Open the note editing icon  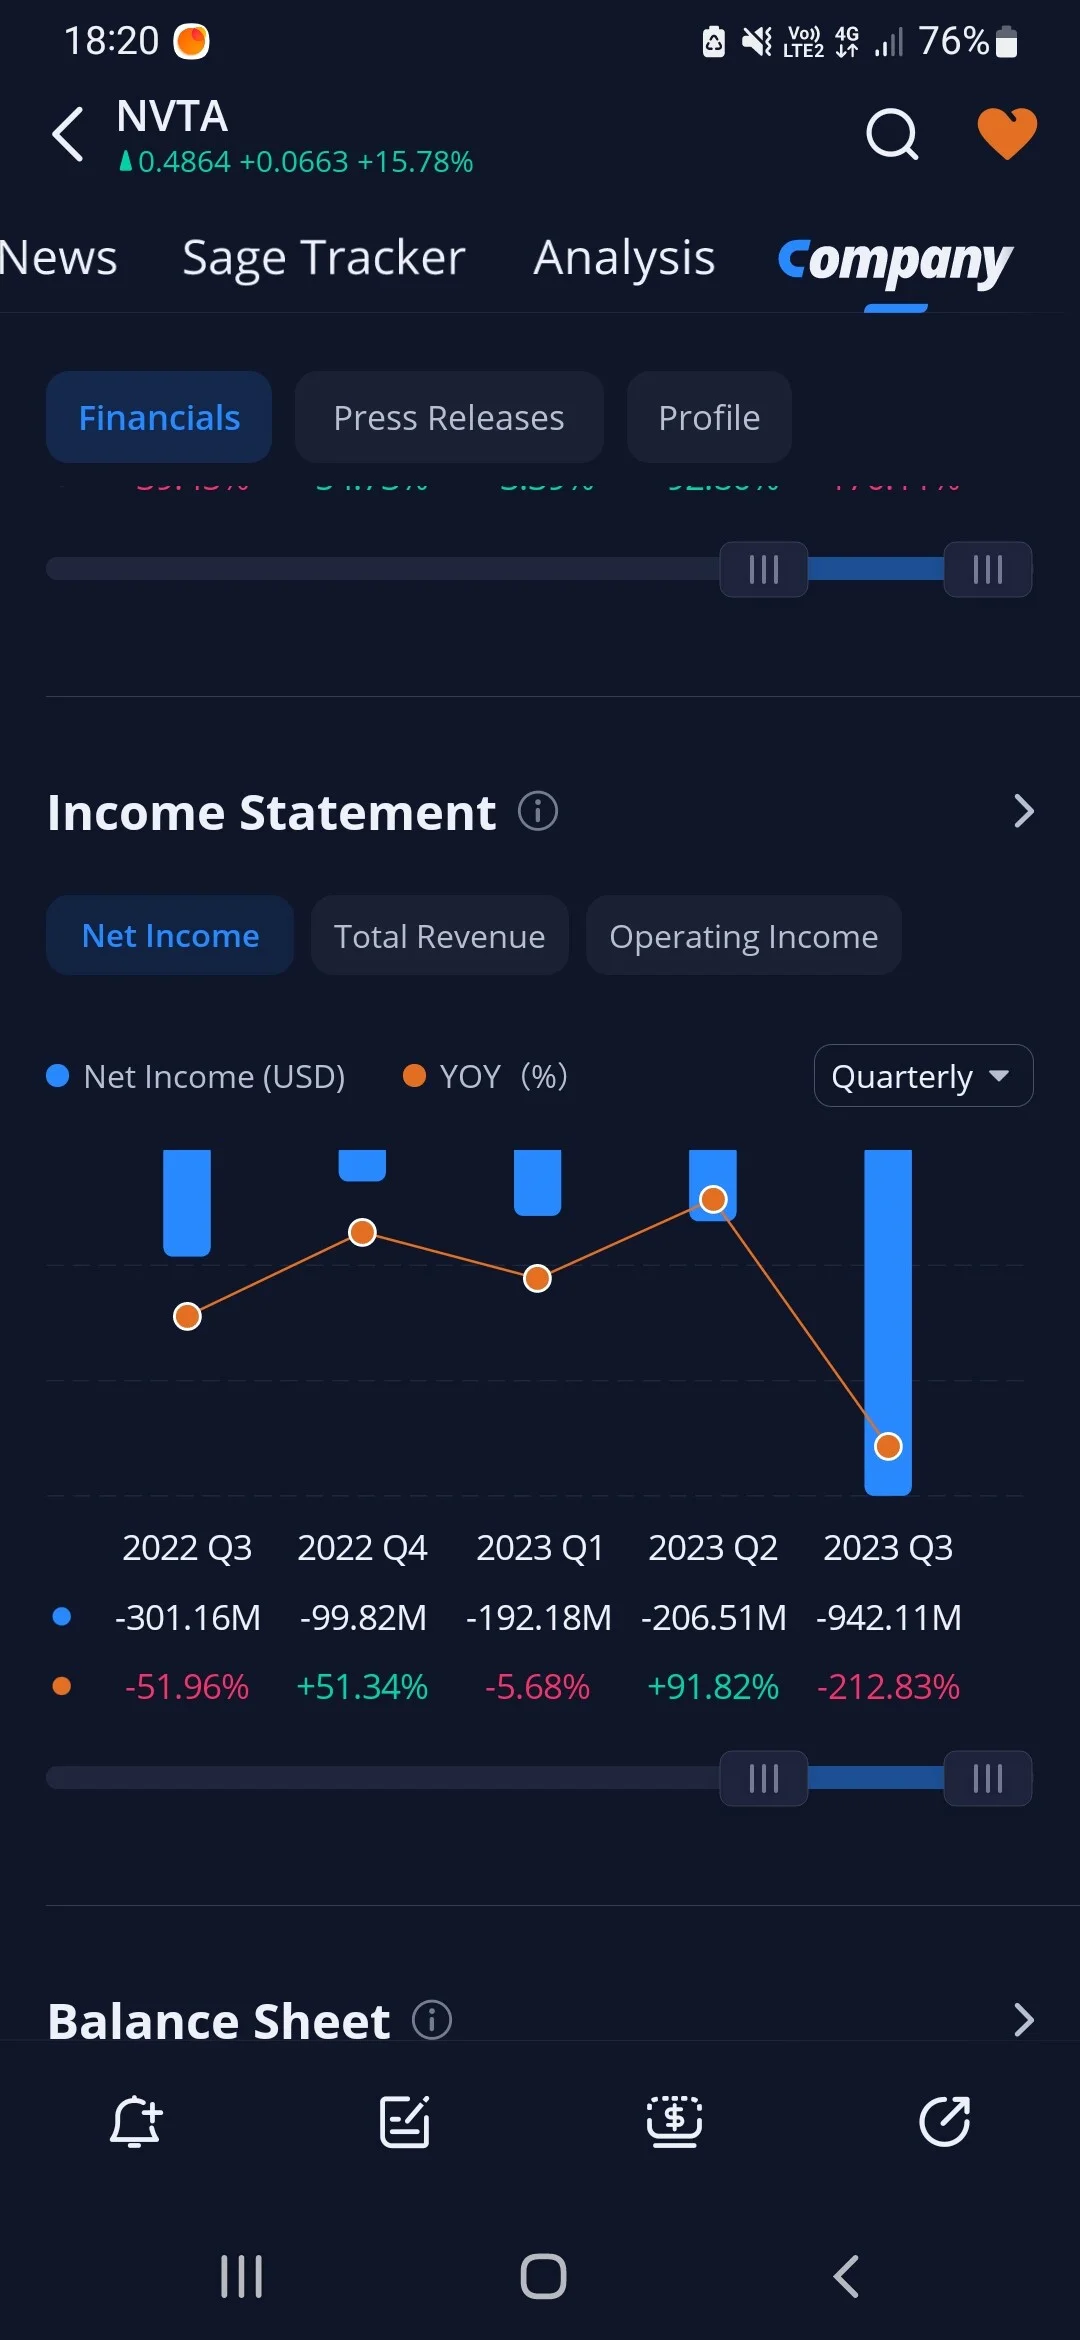click(405, 2121)
